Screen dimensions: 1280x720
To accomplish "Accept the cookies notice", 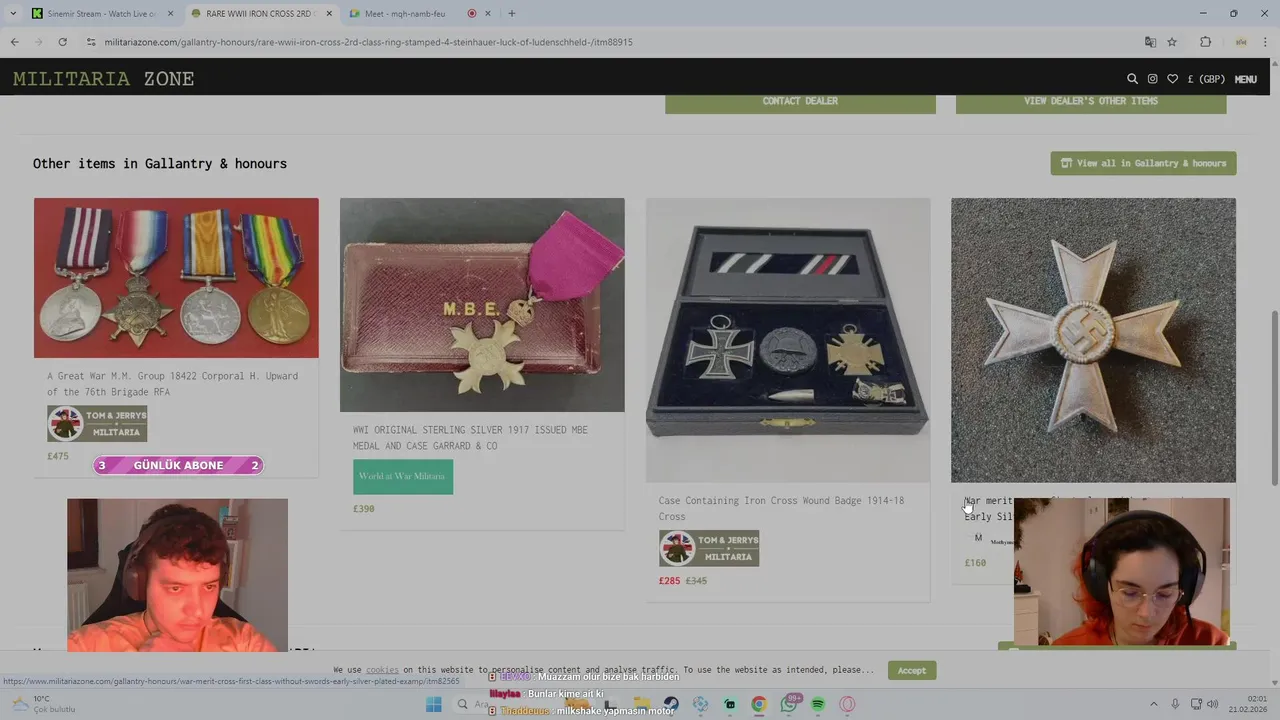I will click(911, 670).
